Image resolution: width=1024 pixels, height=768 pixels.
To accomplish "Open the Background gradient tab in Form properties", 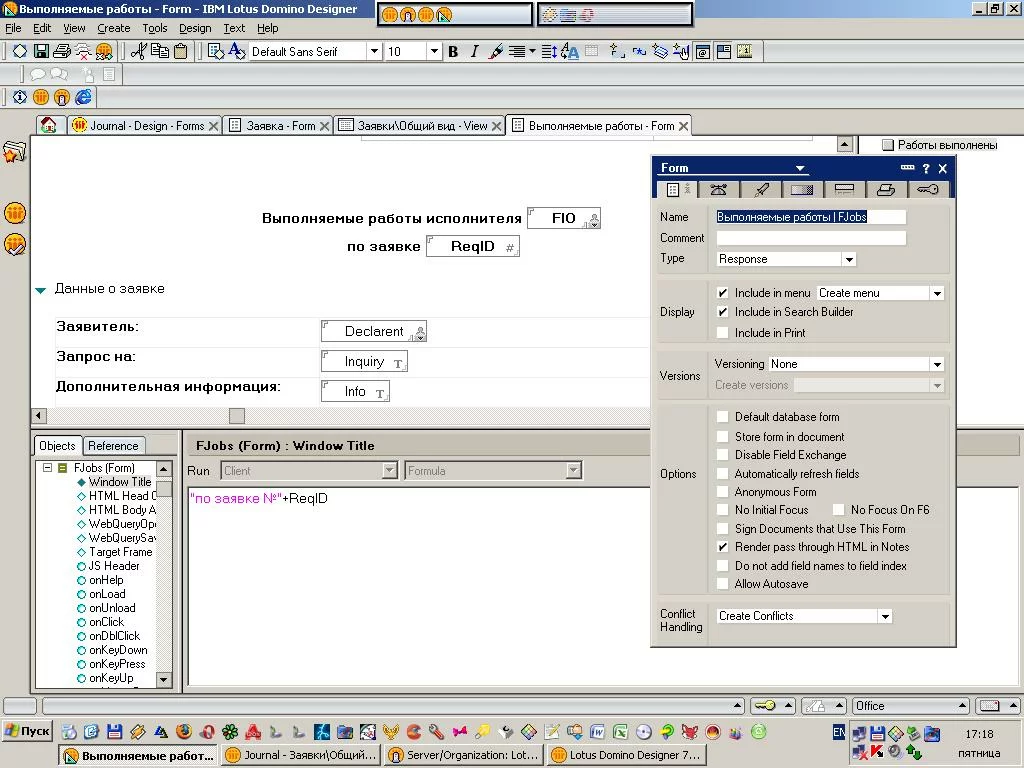I will (x=801, y=189).
